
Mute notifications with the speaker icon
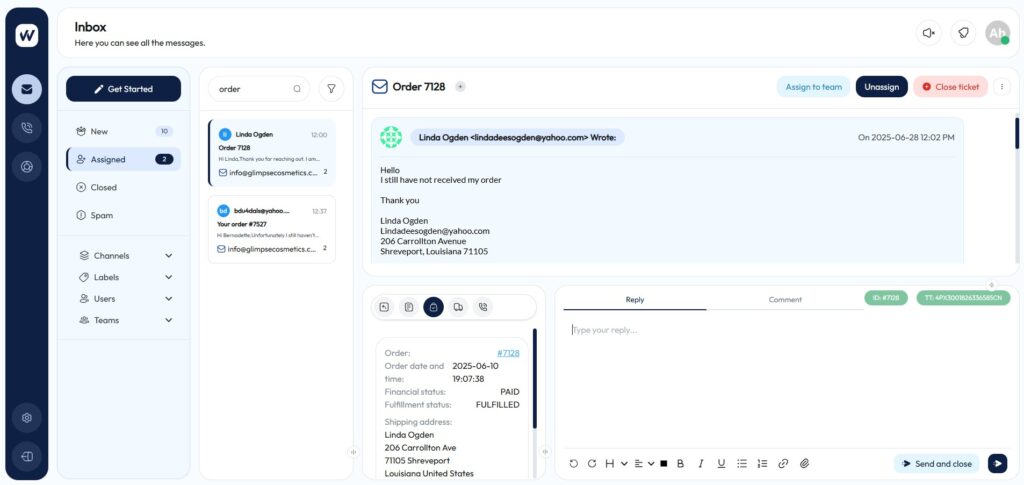coord(928,33)
